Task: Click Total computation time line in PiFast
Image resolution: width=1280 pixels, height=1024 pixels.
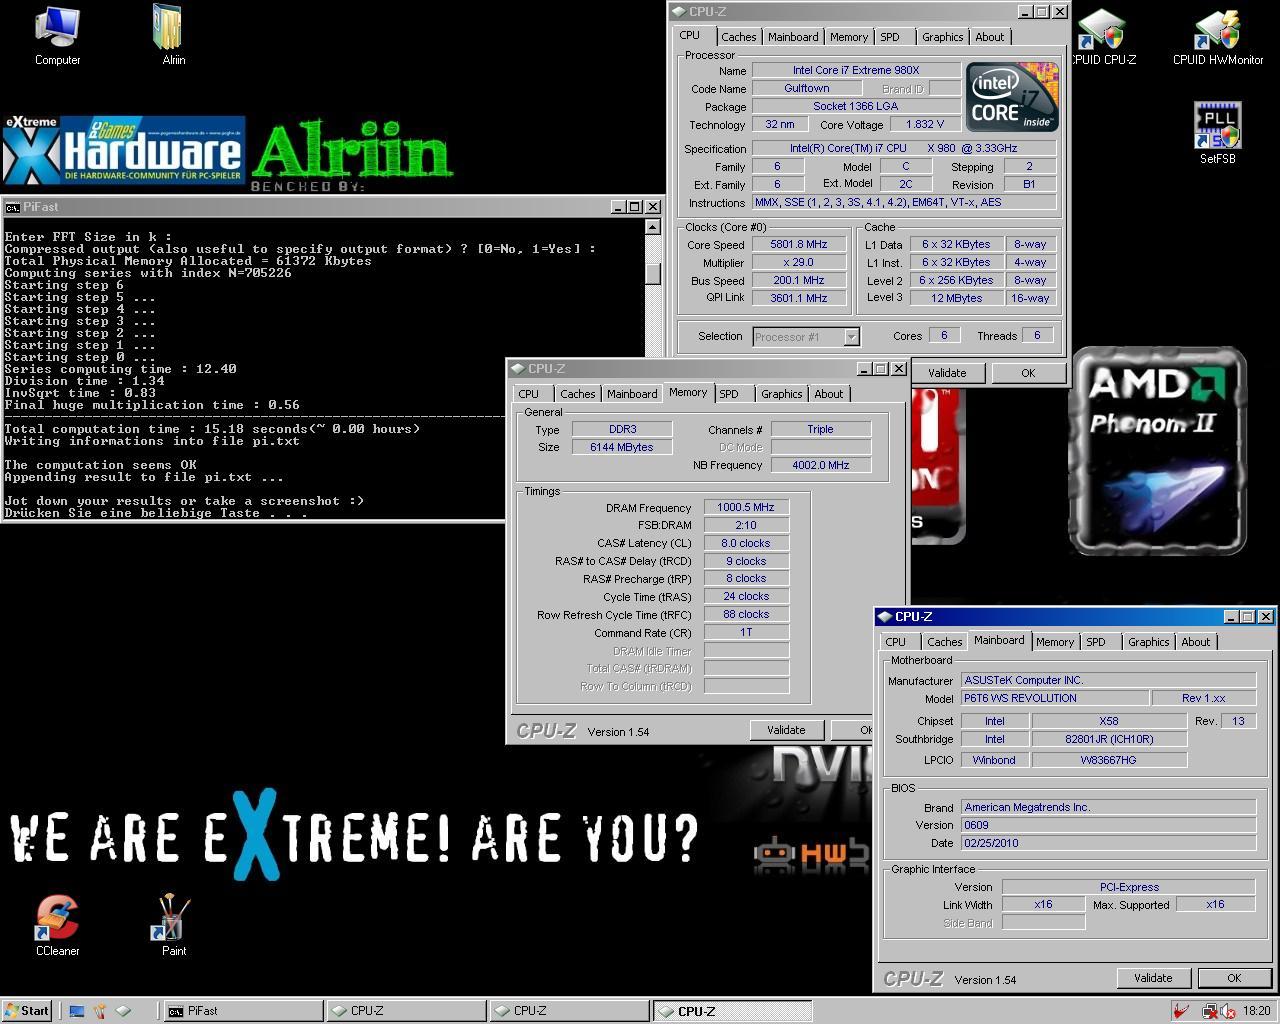Action: 212,429
